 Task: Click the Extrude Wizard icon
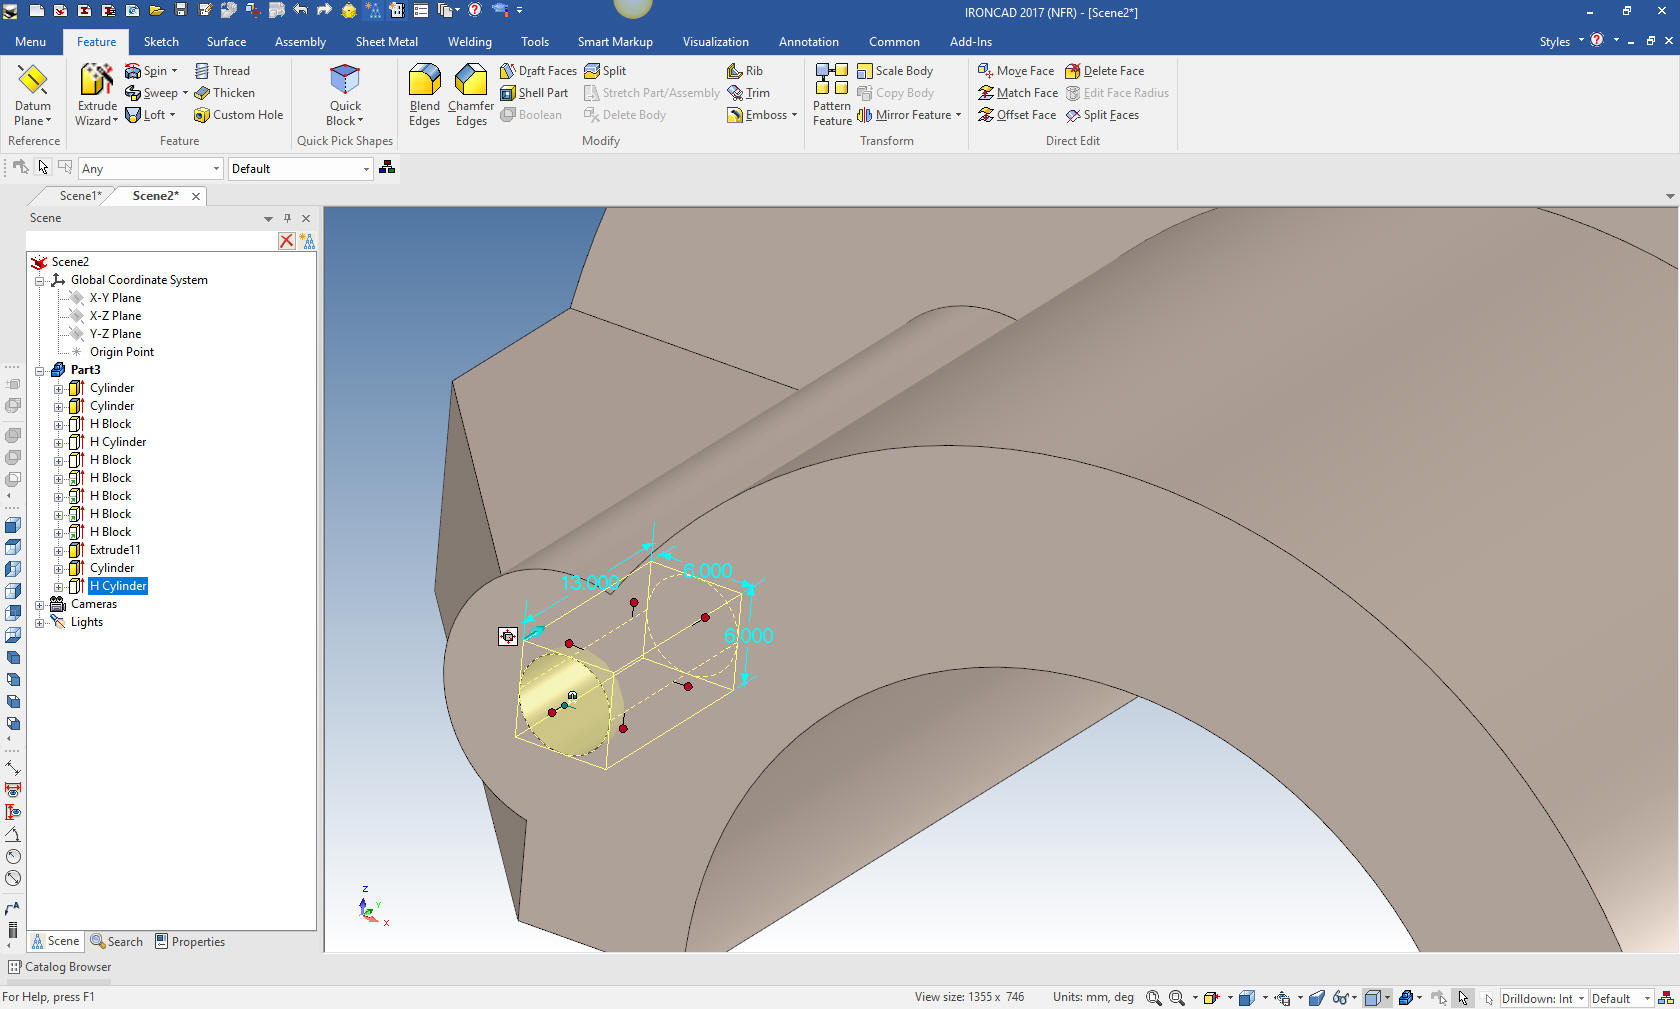97,80
